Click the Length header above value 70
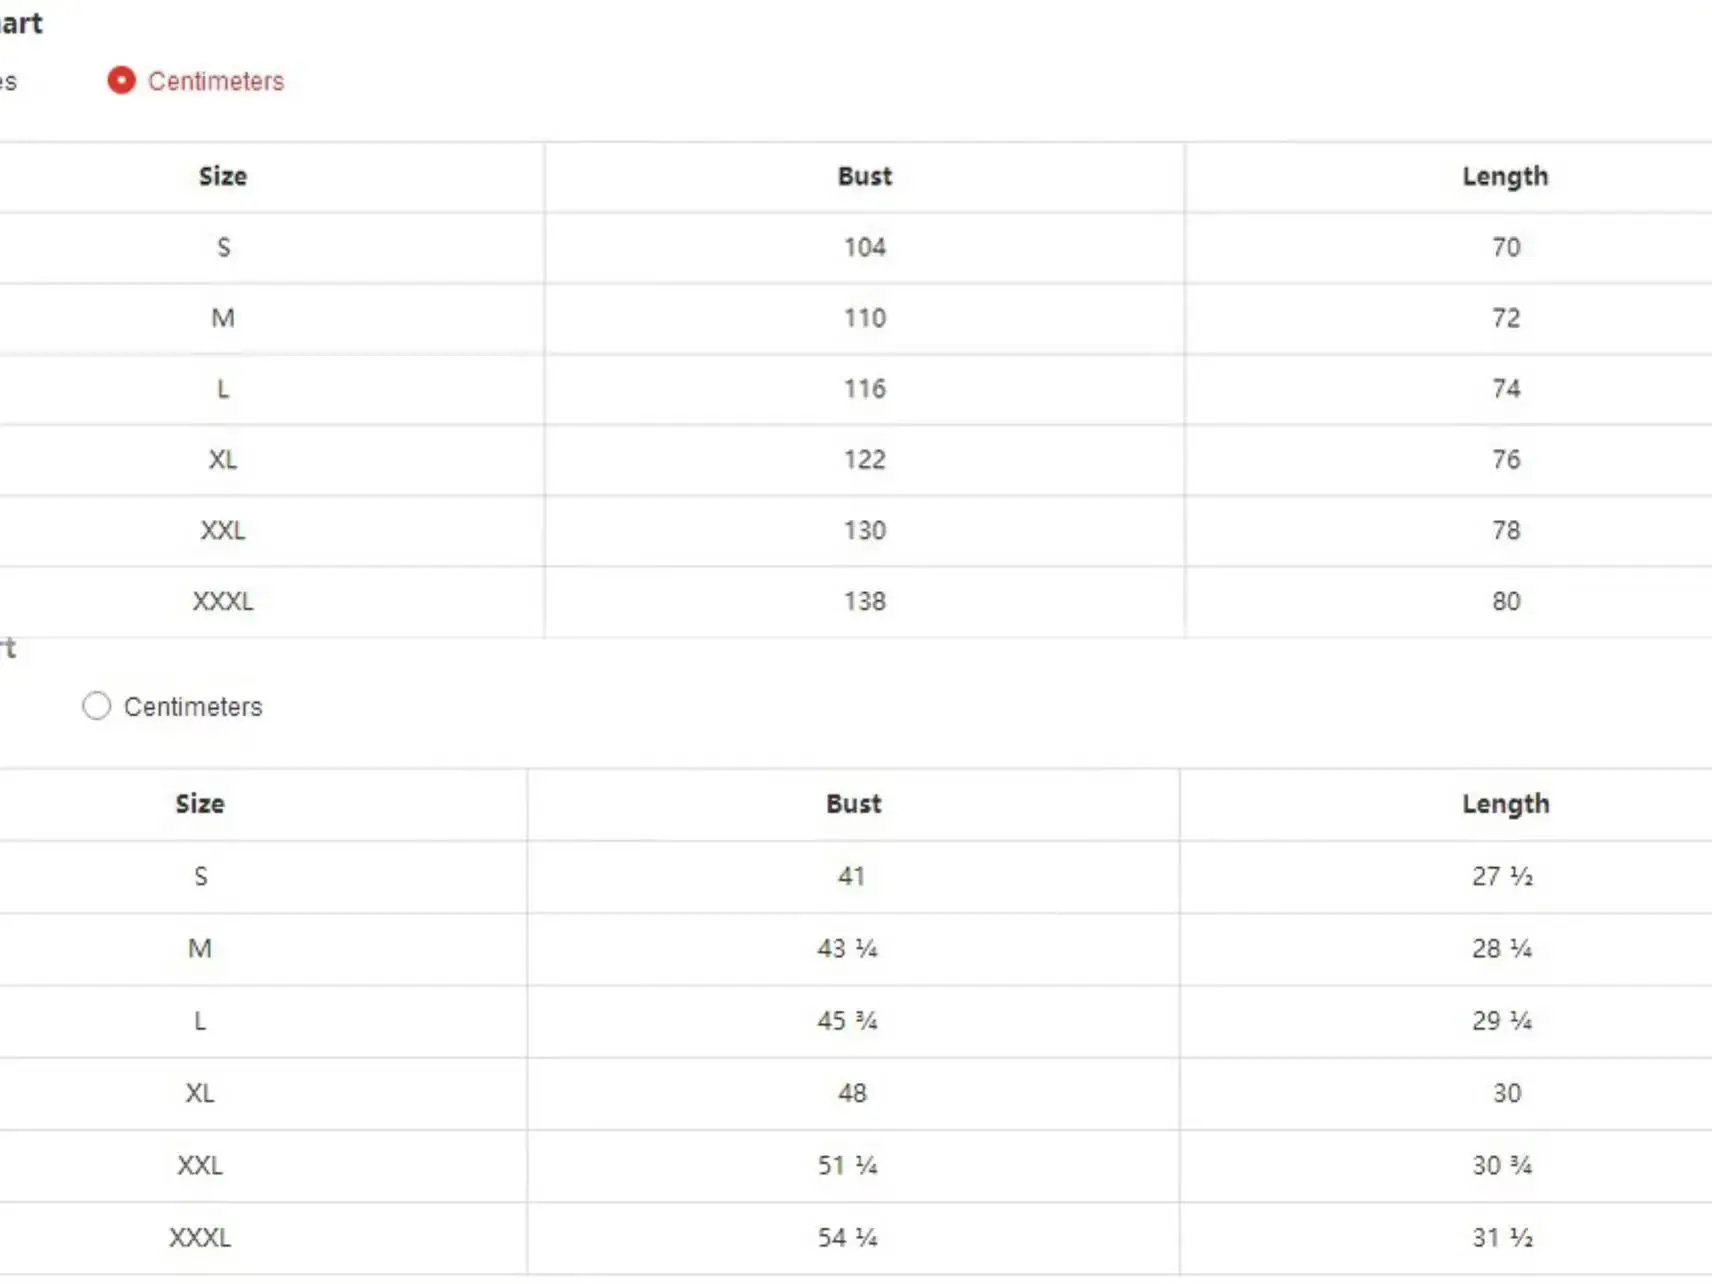Screen dimensions: 1712x1284 tap(1504, 176)
